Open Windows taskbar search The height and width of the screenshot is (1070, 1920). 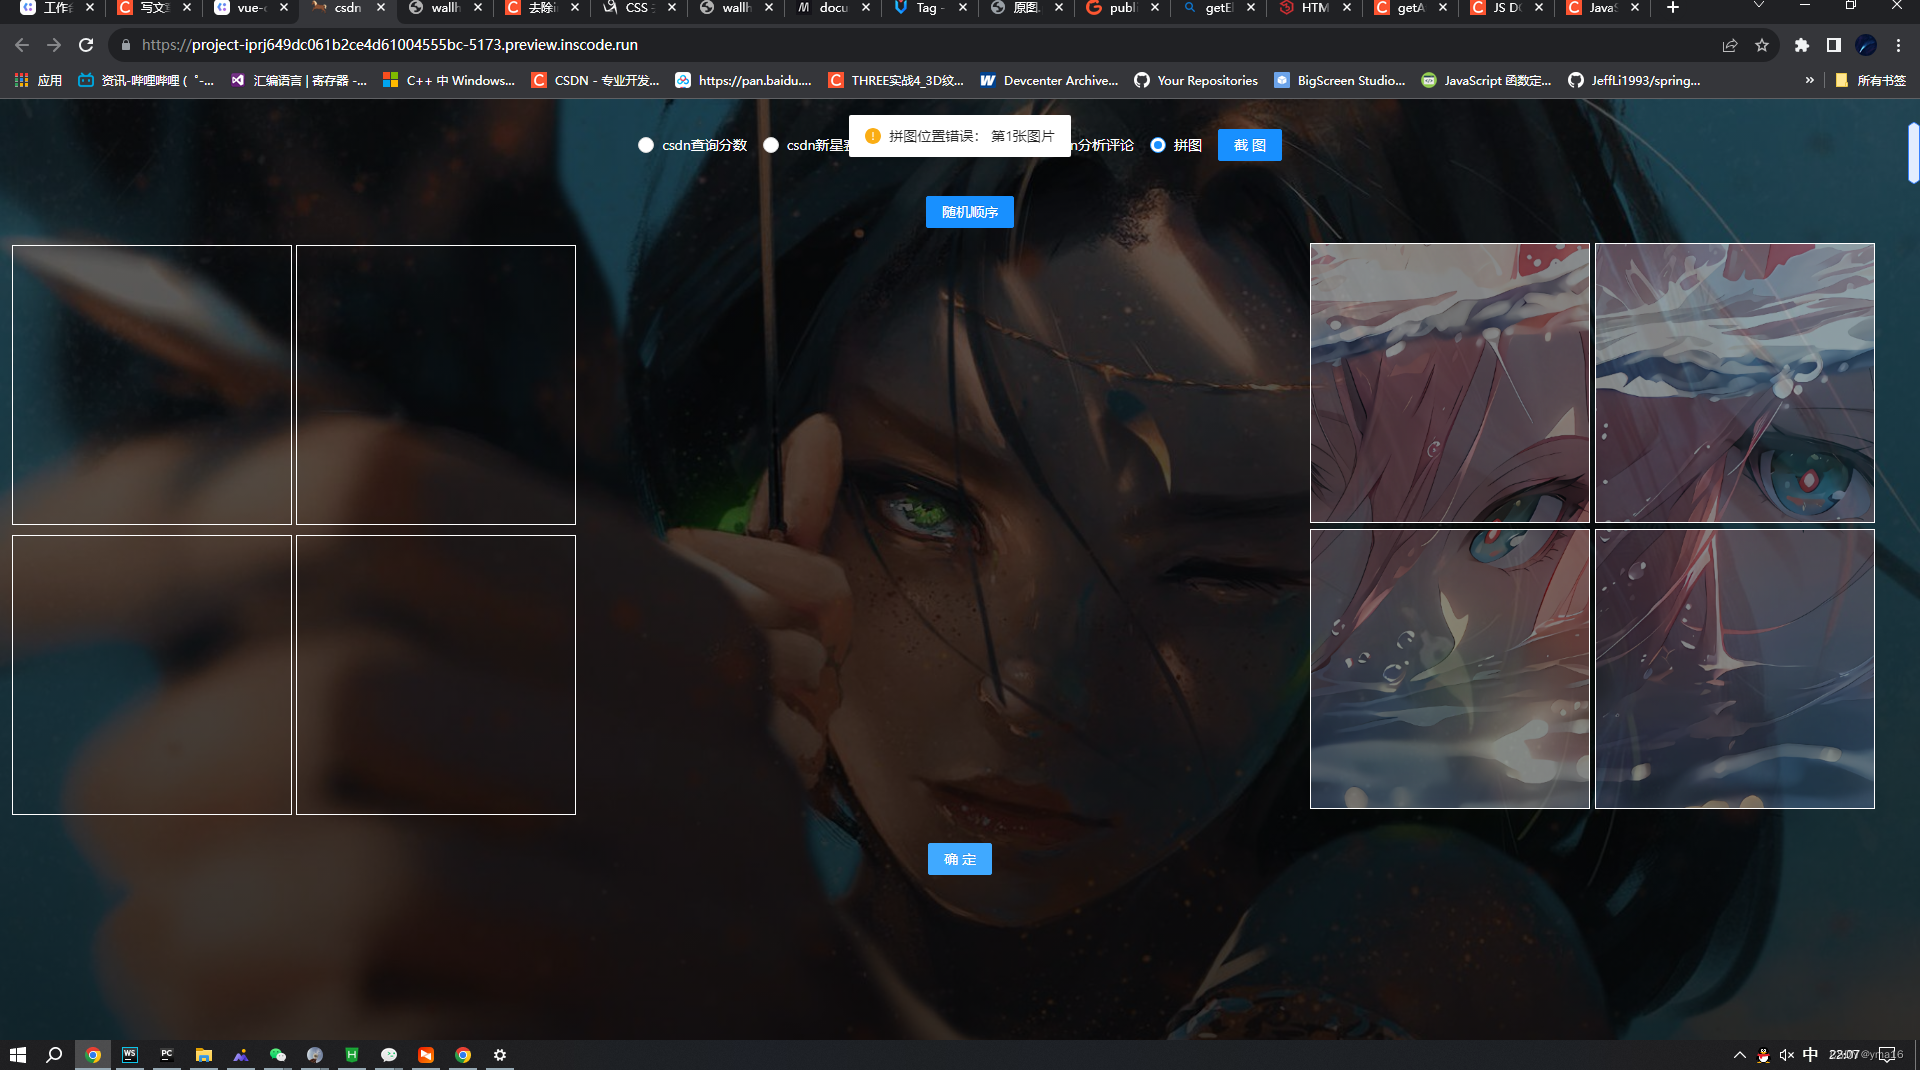tap(54, 1054)
